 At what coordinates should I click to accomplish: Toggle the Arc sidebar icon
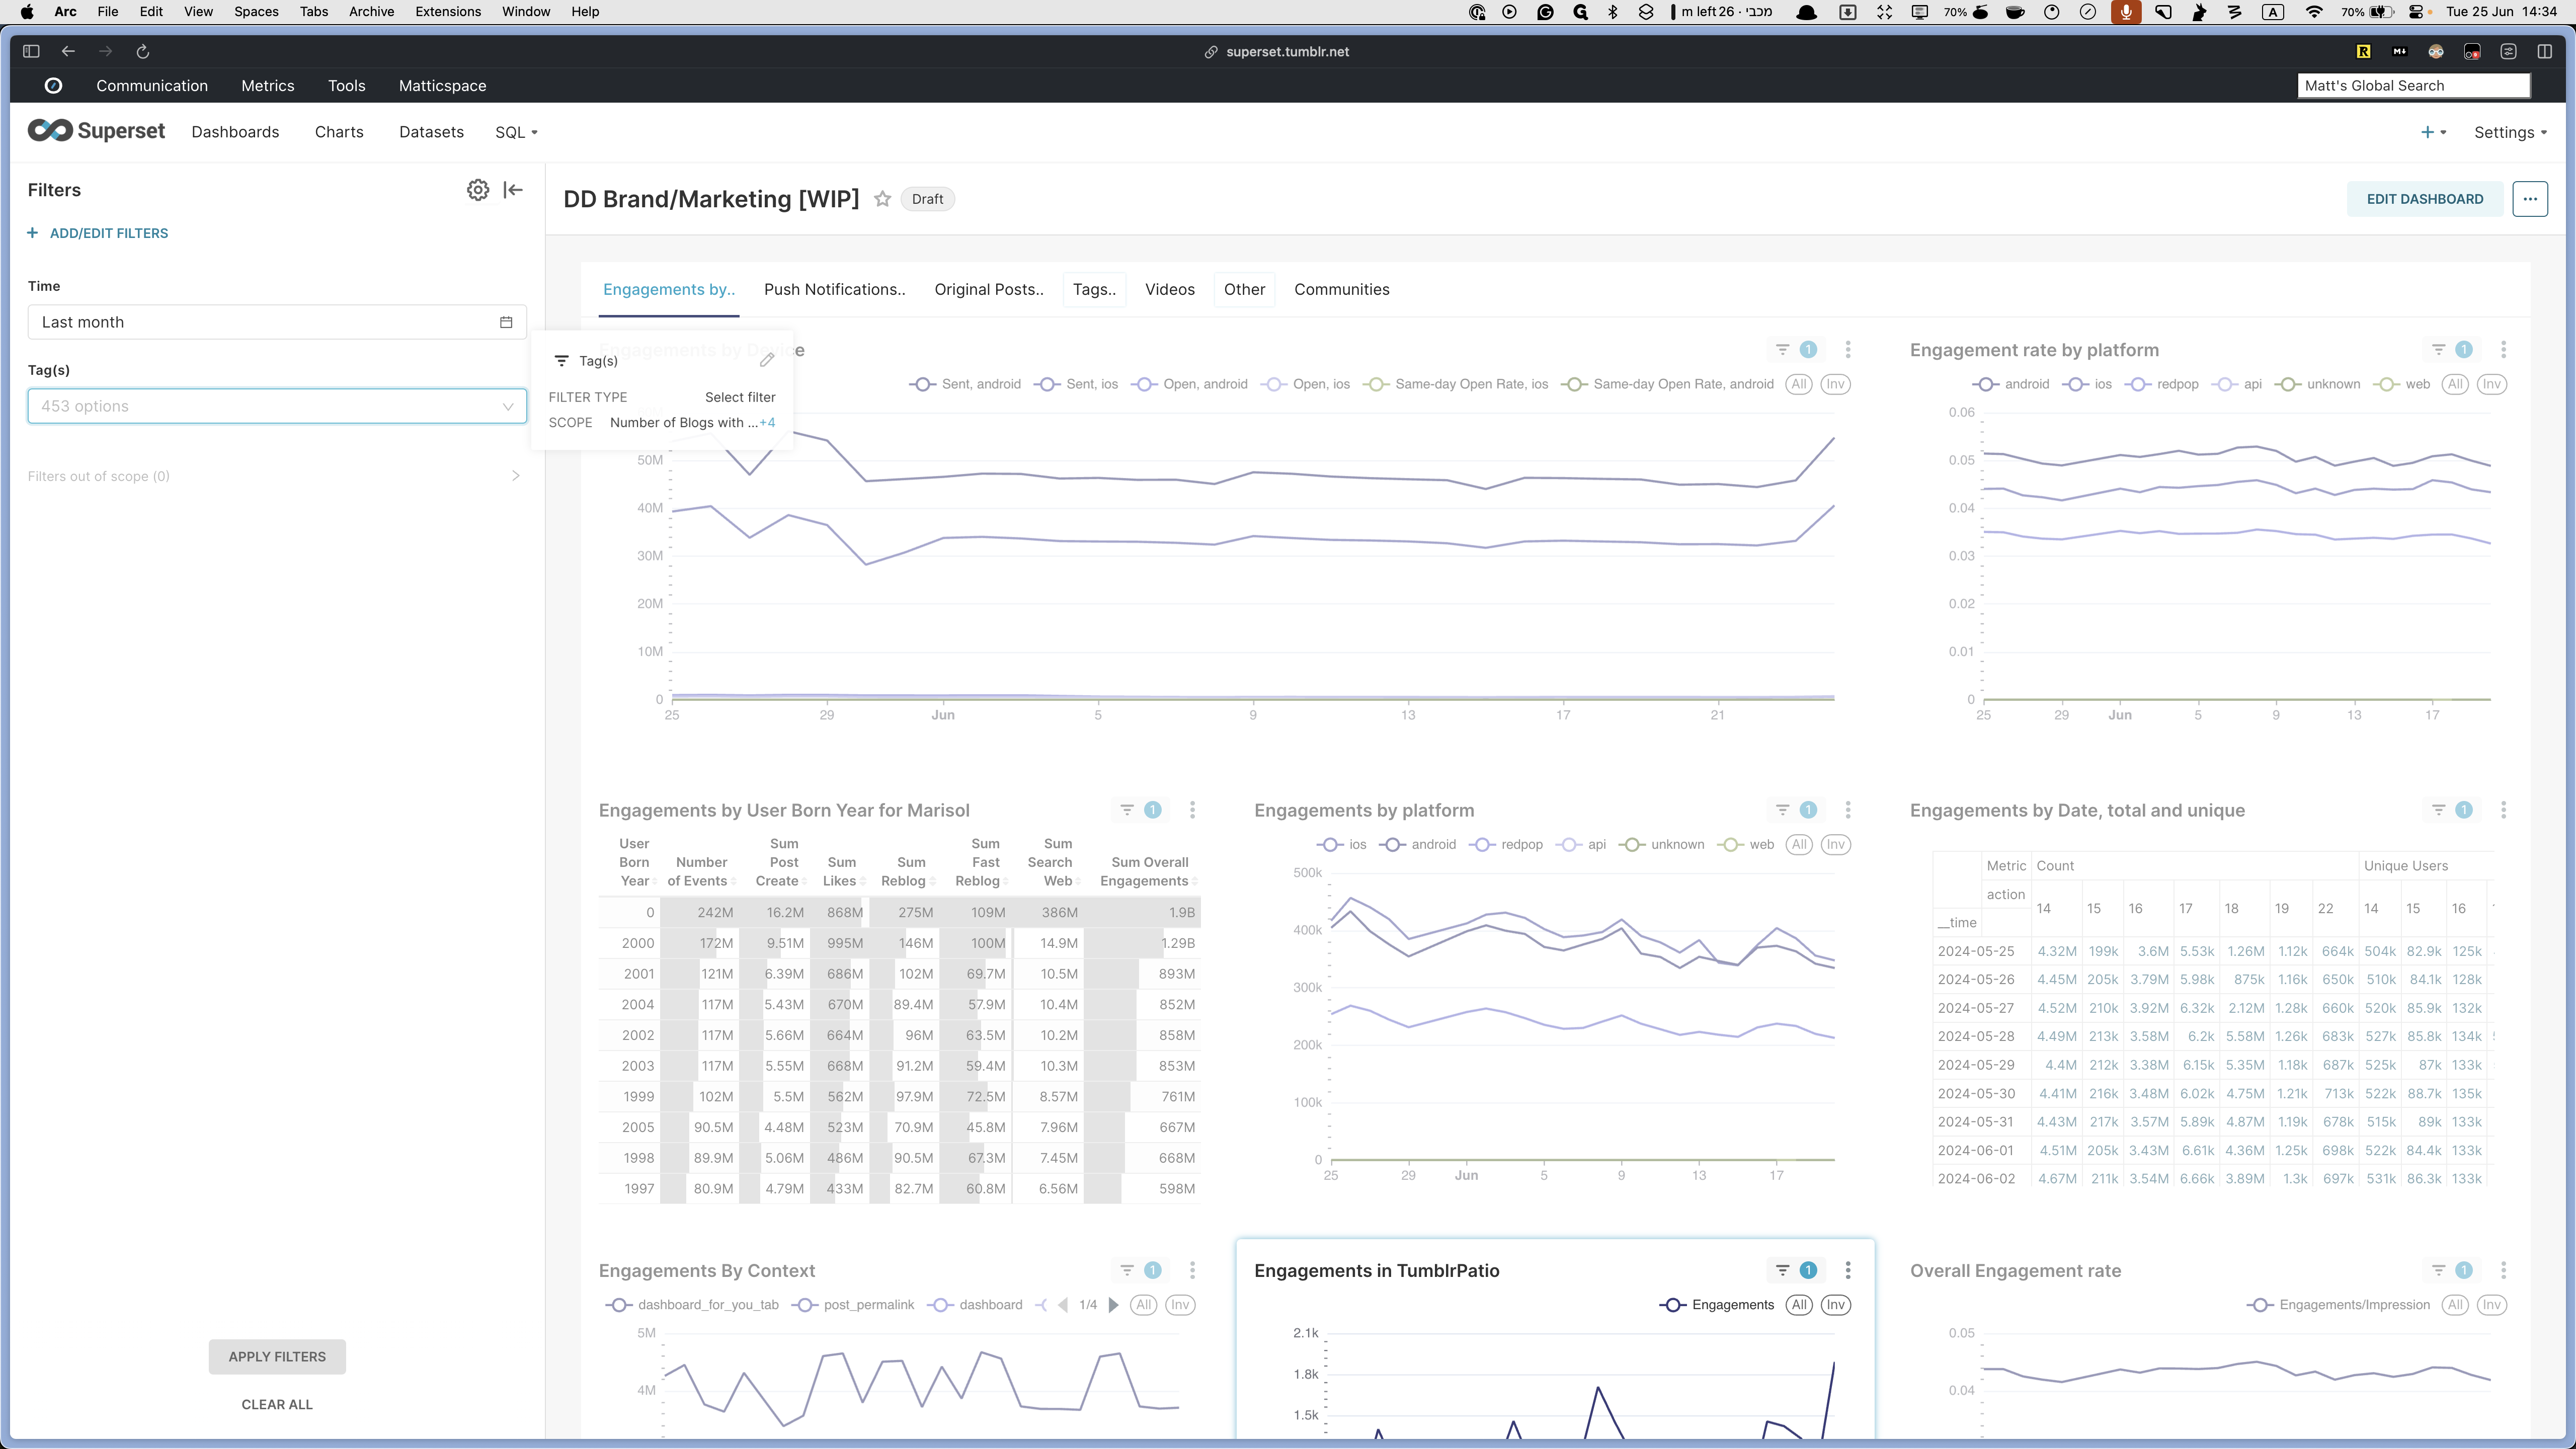[x=31, y=52]
